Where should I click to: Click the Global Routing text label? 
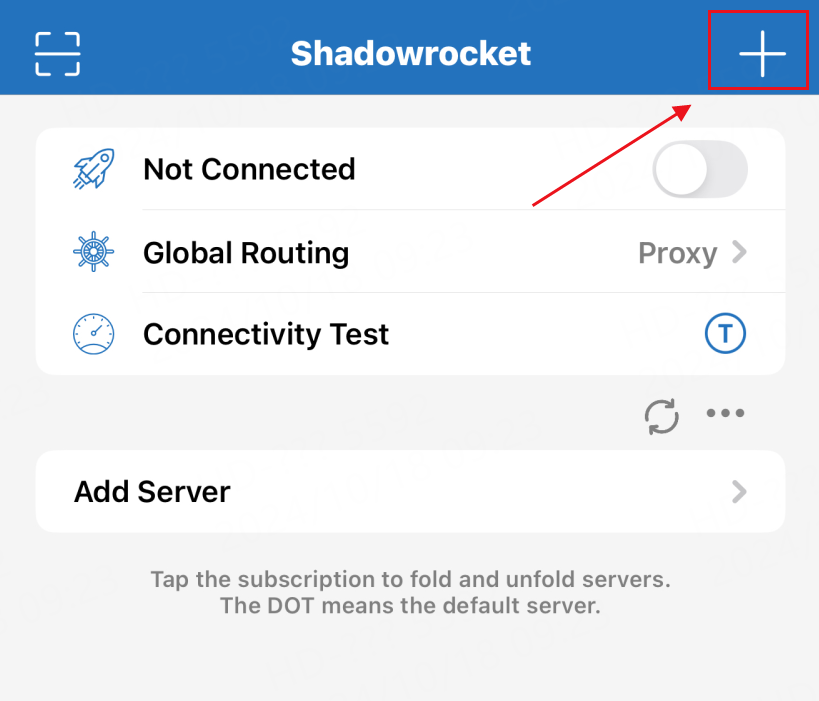[x=246, y=254]
